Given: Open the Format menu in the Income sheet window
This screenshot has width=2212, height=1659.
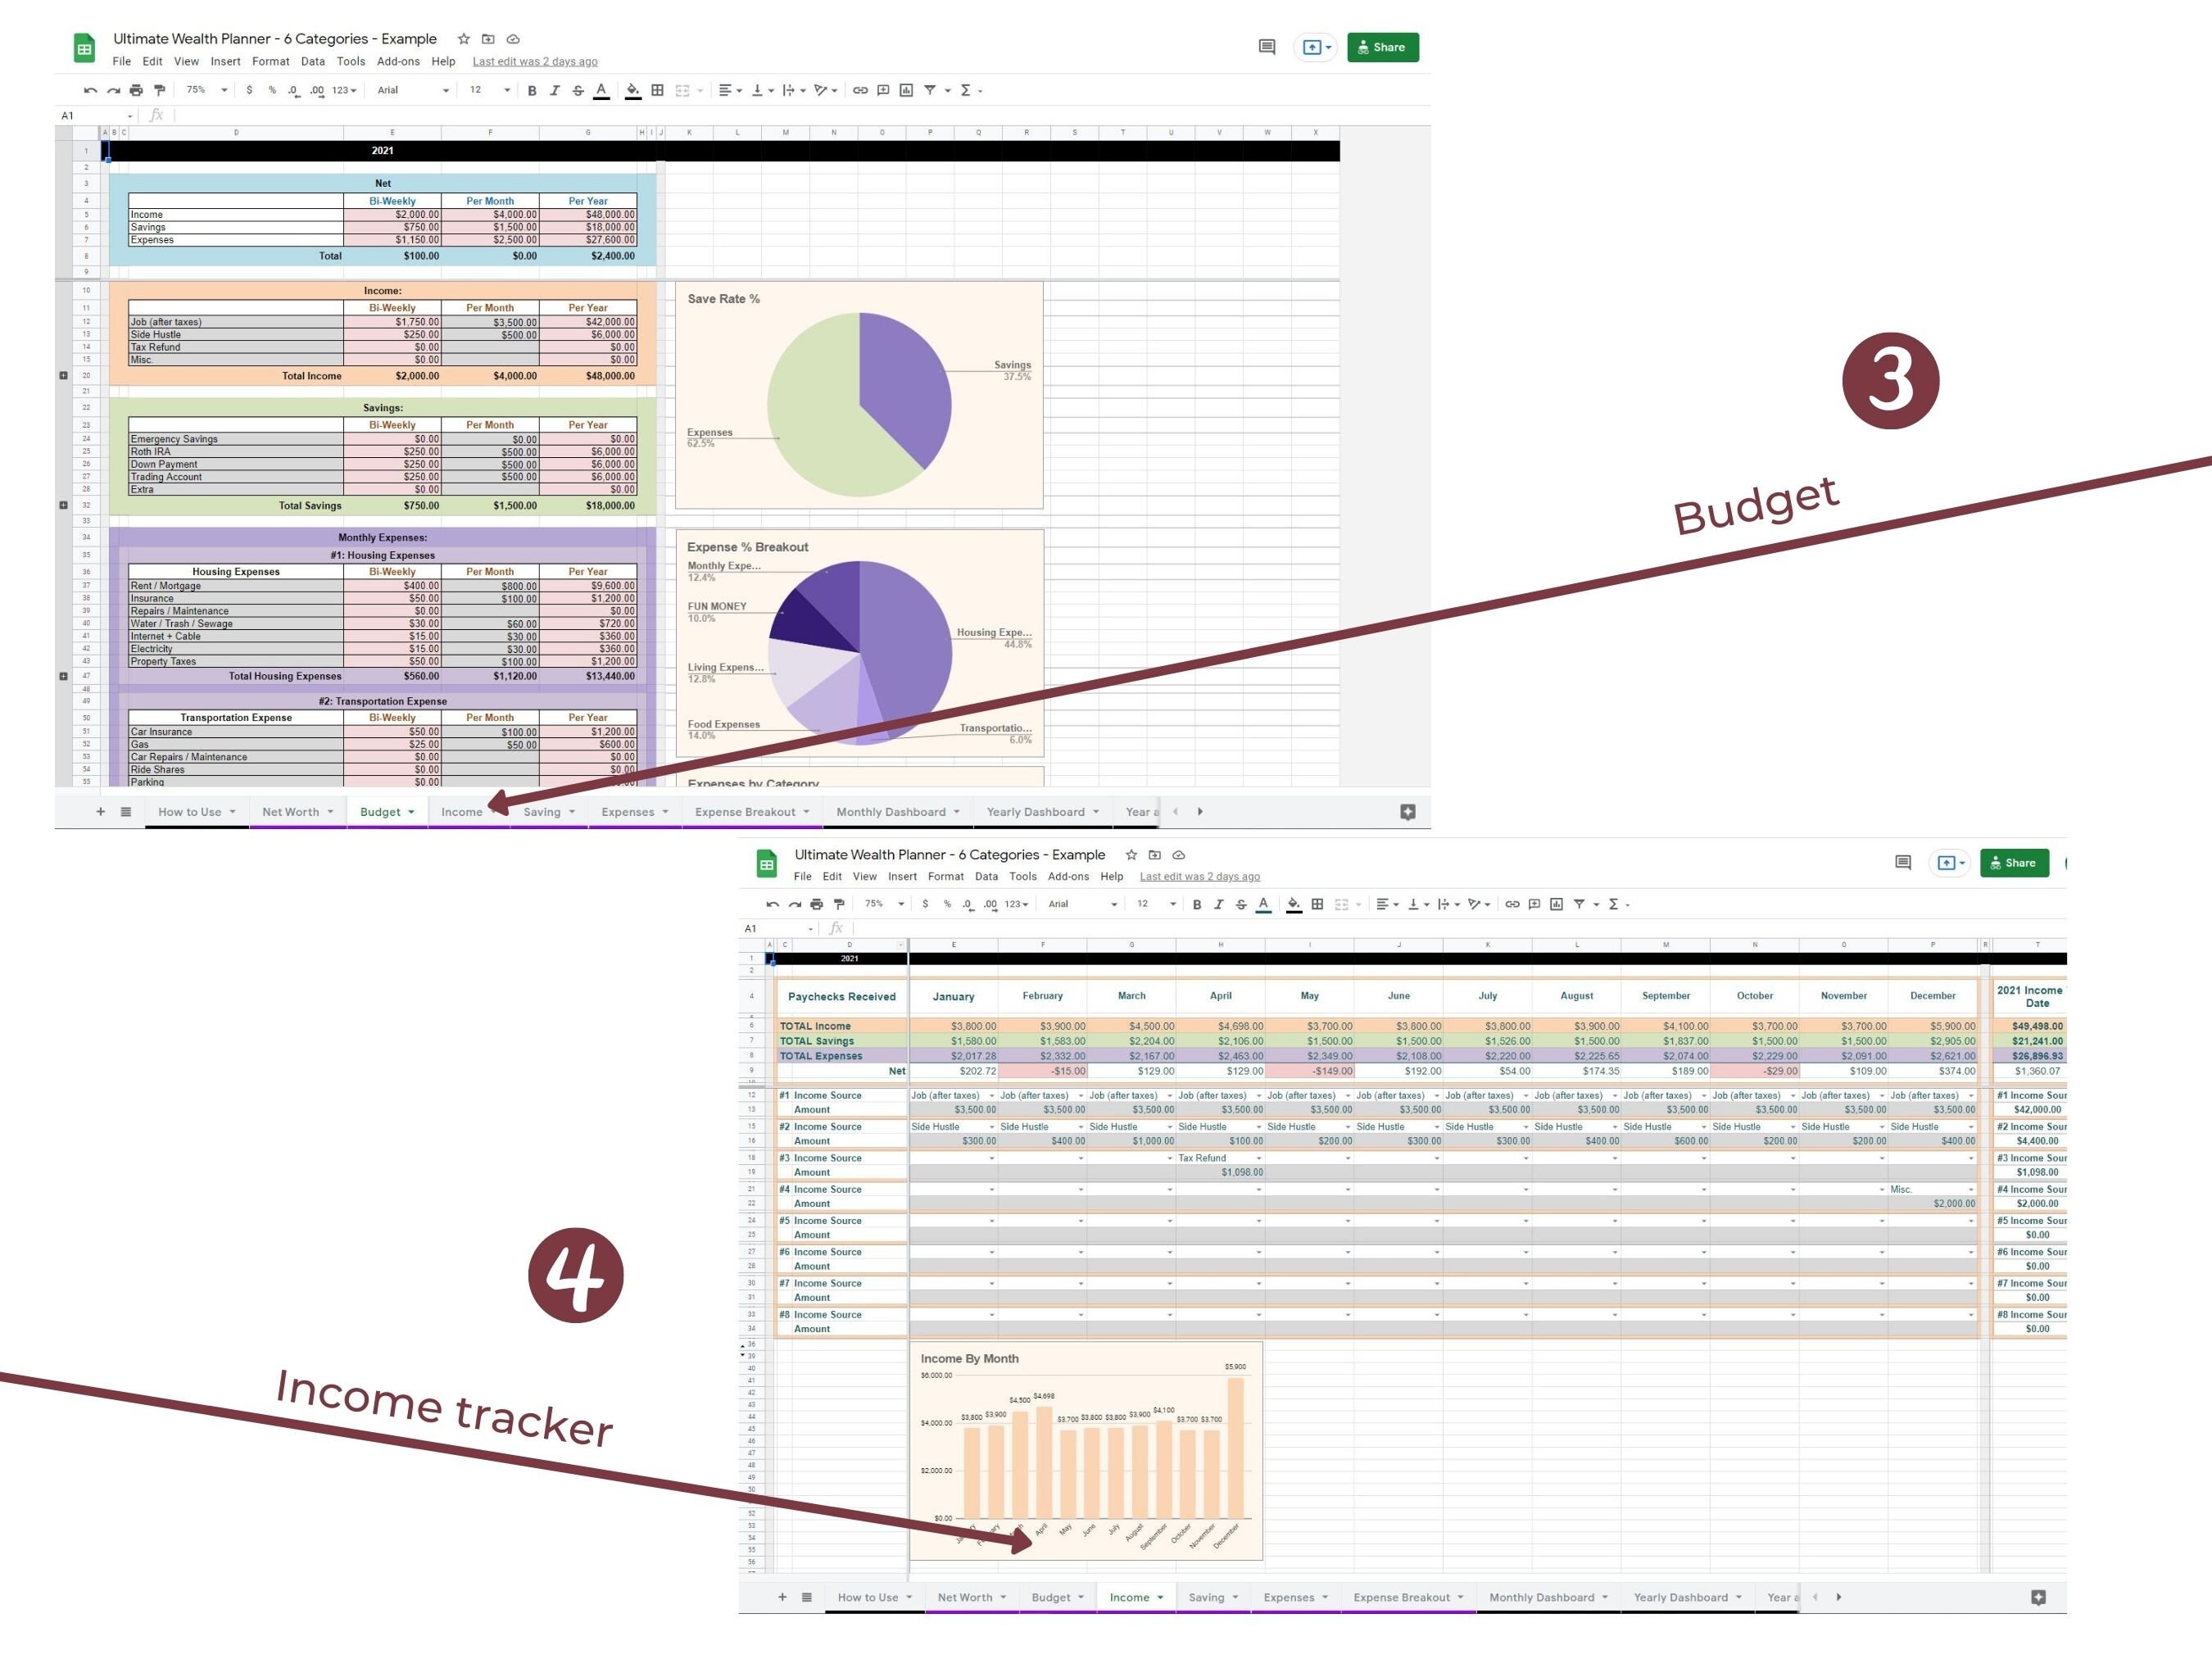Looking at the screenshot, I should 945,876.
